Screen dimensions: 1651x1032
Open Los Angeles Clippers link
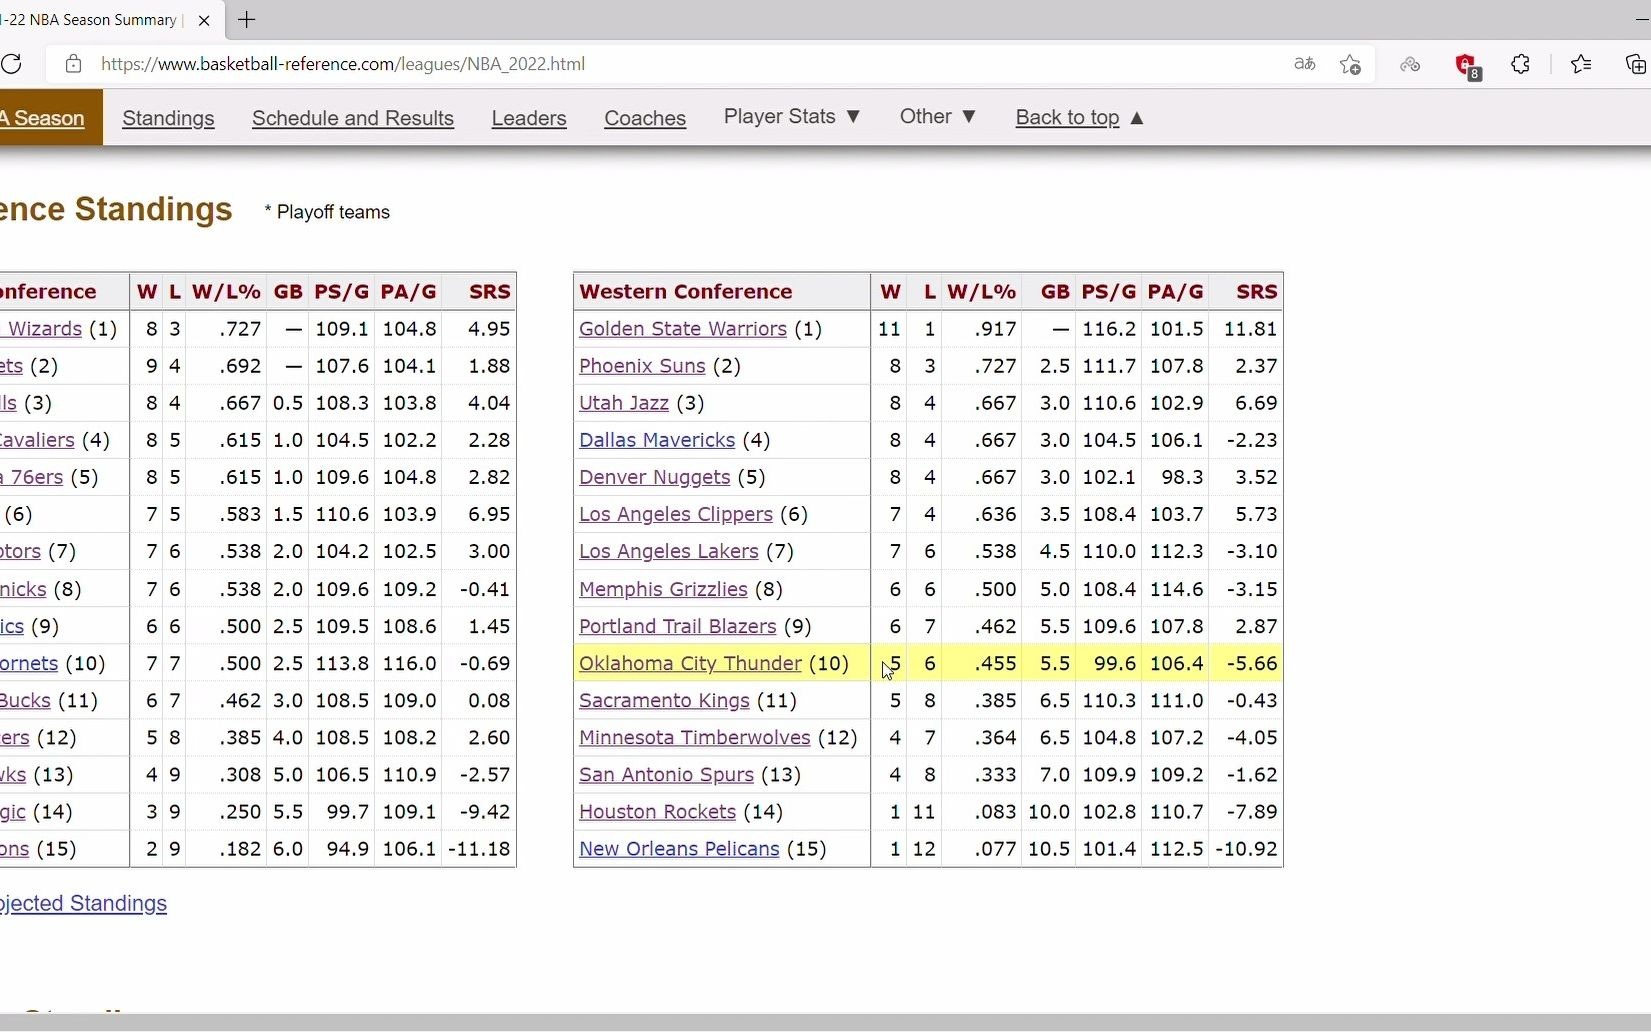click(676, 514)
